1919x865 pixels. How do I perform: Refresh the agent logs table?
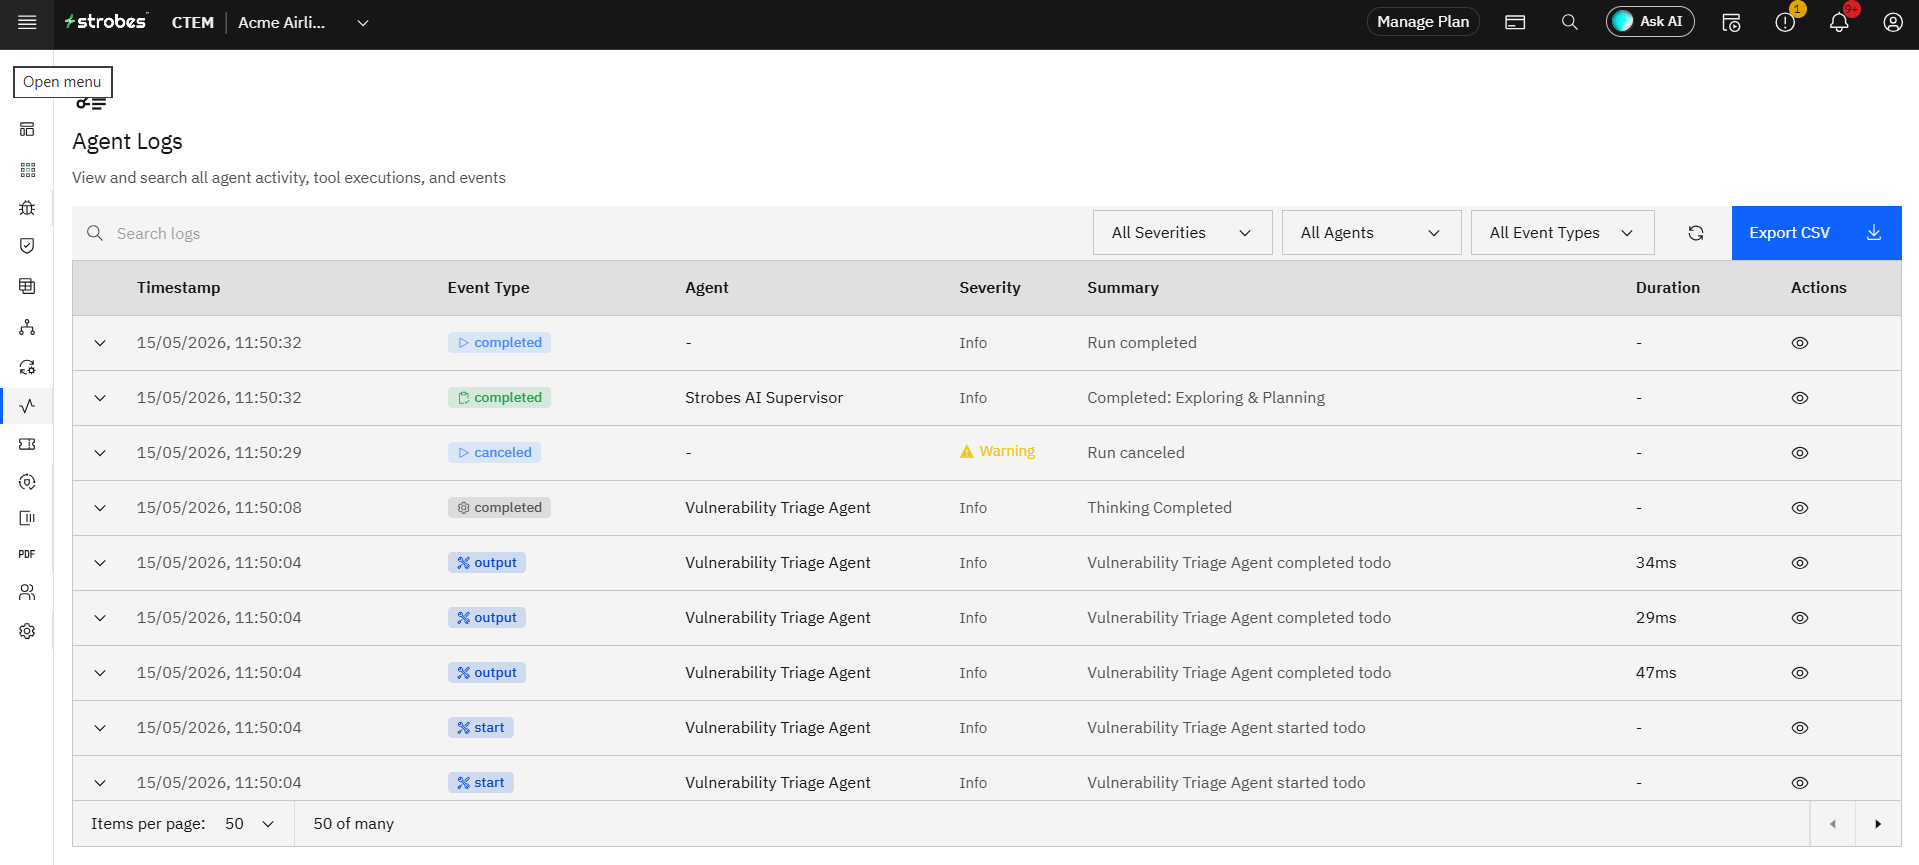point(1696,233)
